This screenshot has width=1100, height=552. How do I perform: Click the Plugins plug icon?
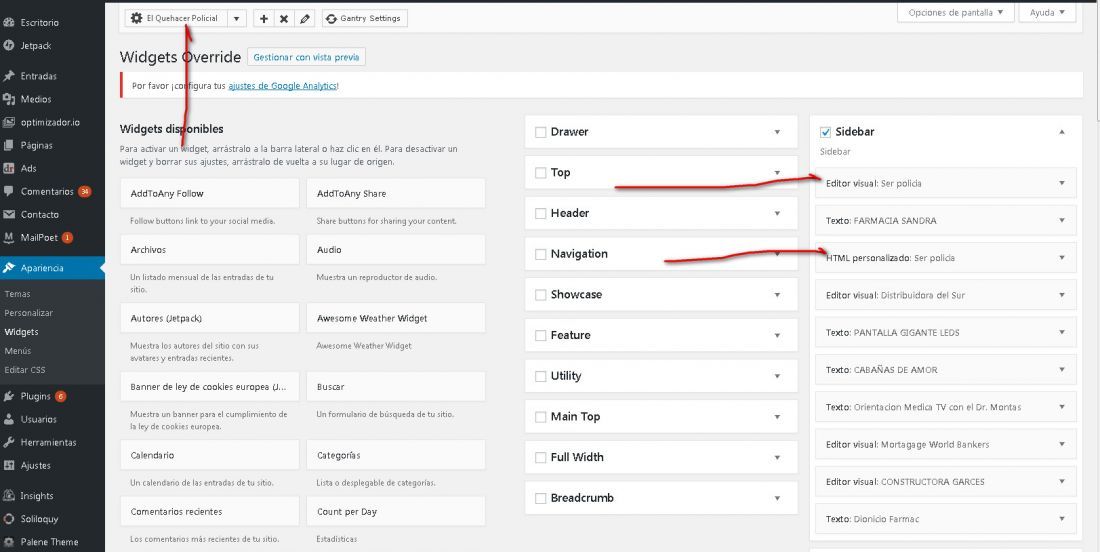(9, 396)
